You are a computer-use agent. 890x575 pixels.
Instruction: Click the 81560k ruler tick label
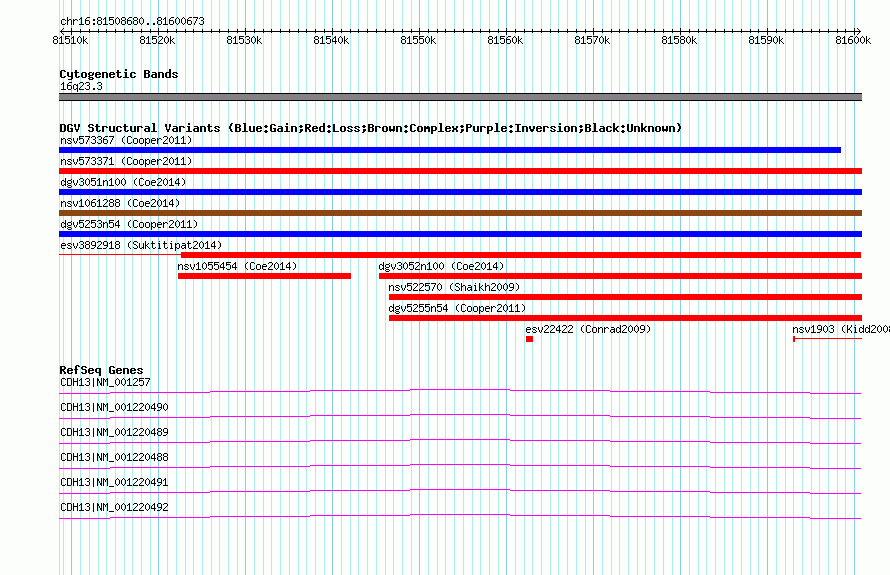[x=505, y=40]
